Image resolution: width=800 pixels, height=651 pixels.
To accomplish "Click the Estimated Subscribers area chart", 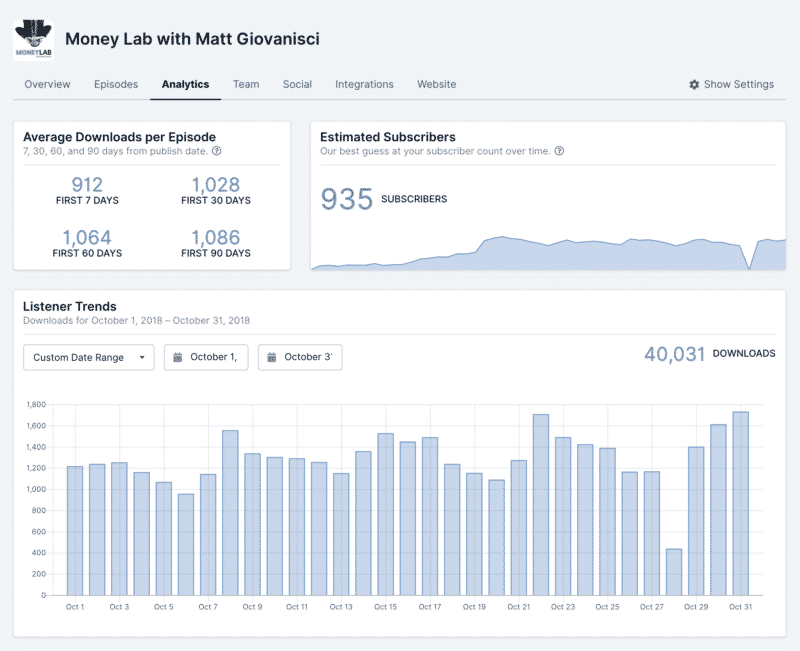I will point(548,253).
